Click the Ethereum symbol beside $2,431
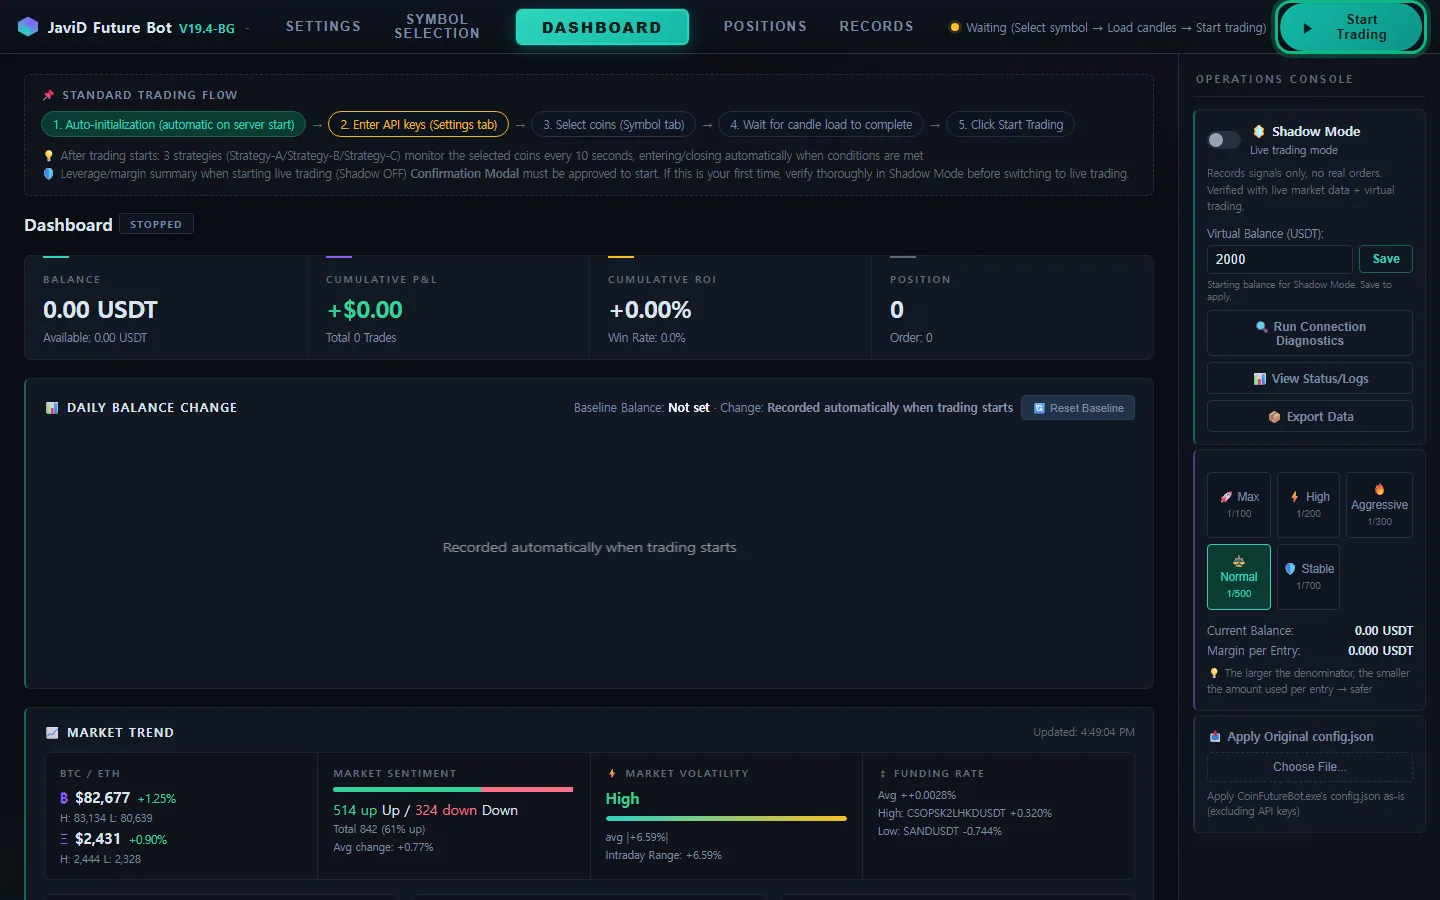This screenshot has height=900, width=1440. [64, 839]
